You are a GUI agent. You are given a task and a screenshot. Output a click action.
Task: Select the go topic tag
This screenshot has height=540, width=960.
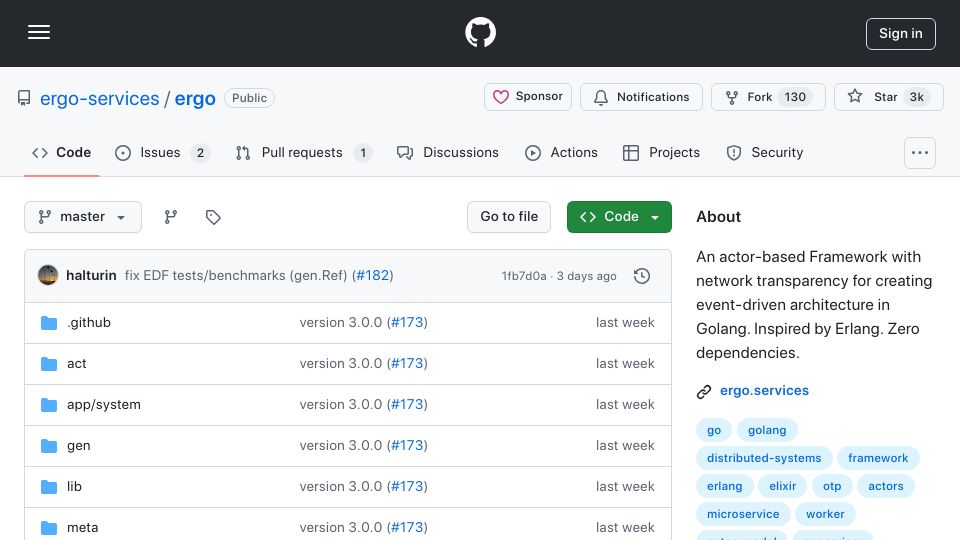pos(714,430)
